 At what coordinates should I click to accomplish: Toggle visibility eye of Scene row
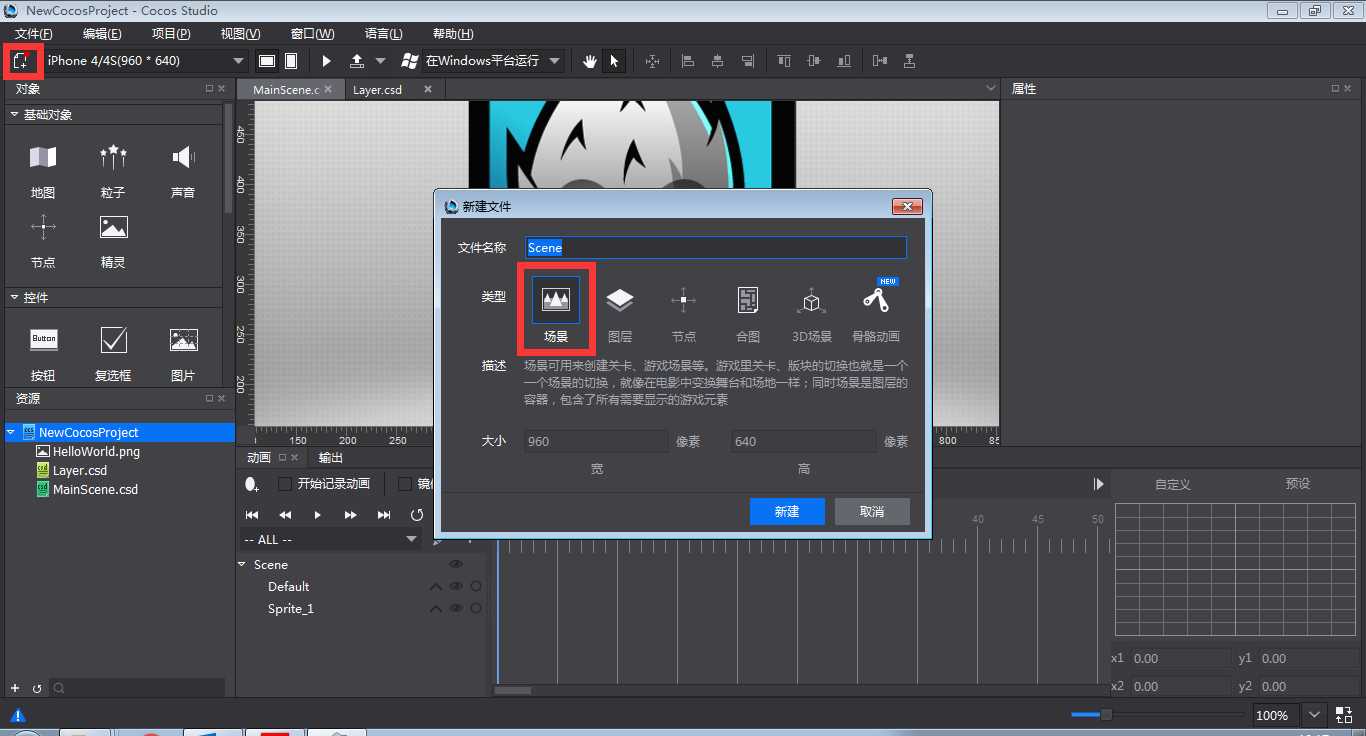[x=456, y=565]
